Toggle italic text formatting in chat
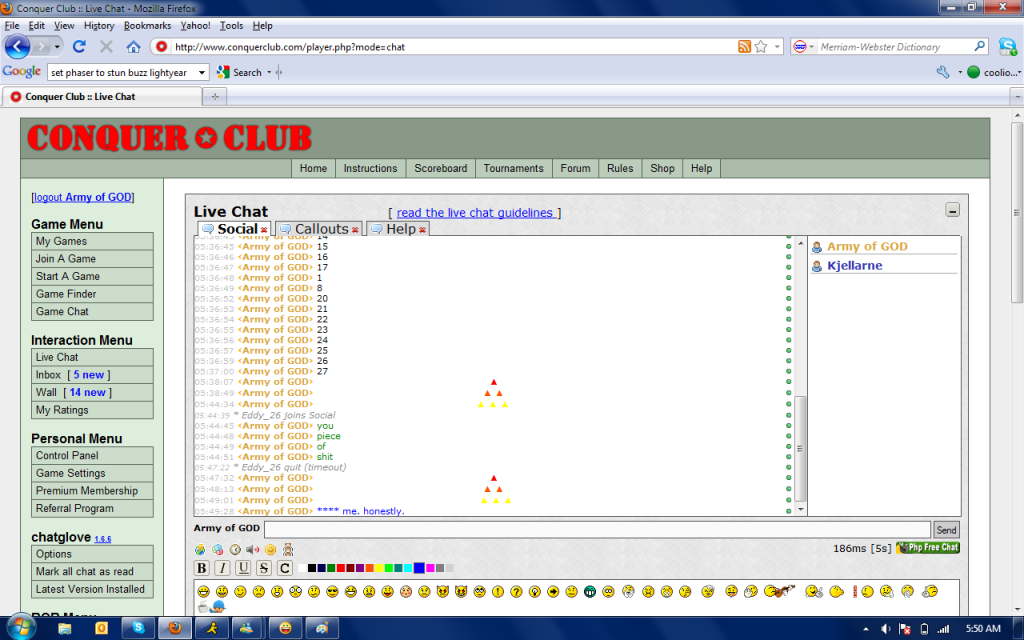 pos(222,568)
